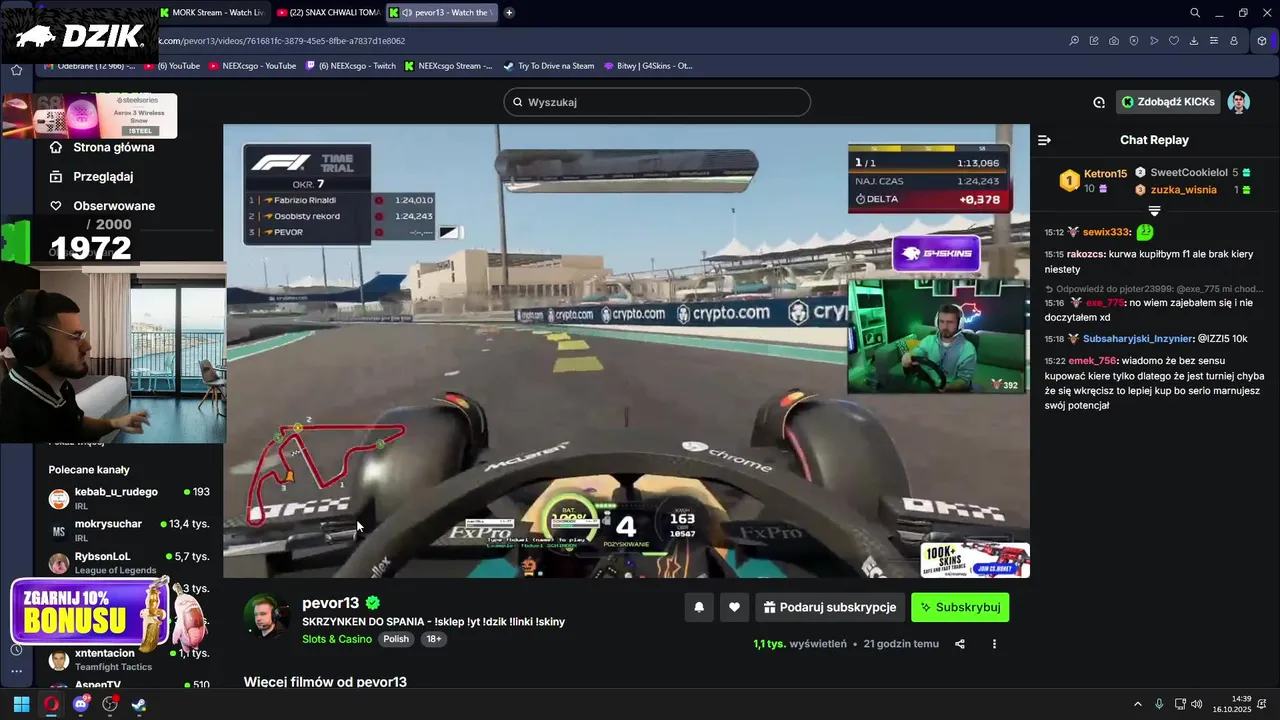Open the Obserwowane sidebar link
1280x720 pixels.
[103, 206]
